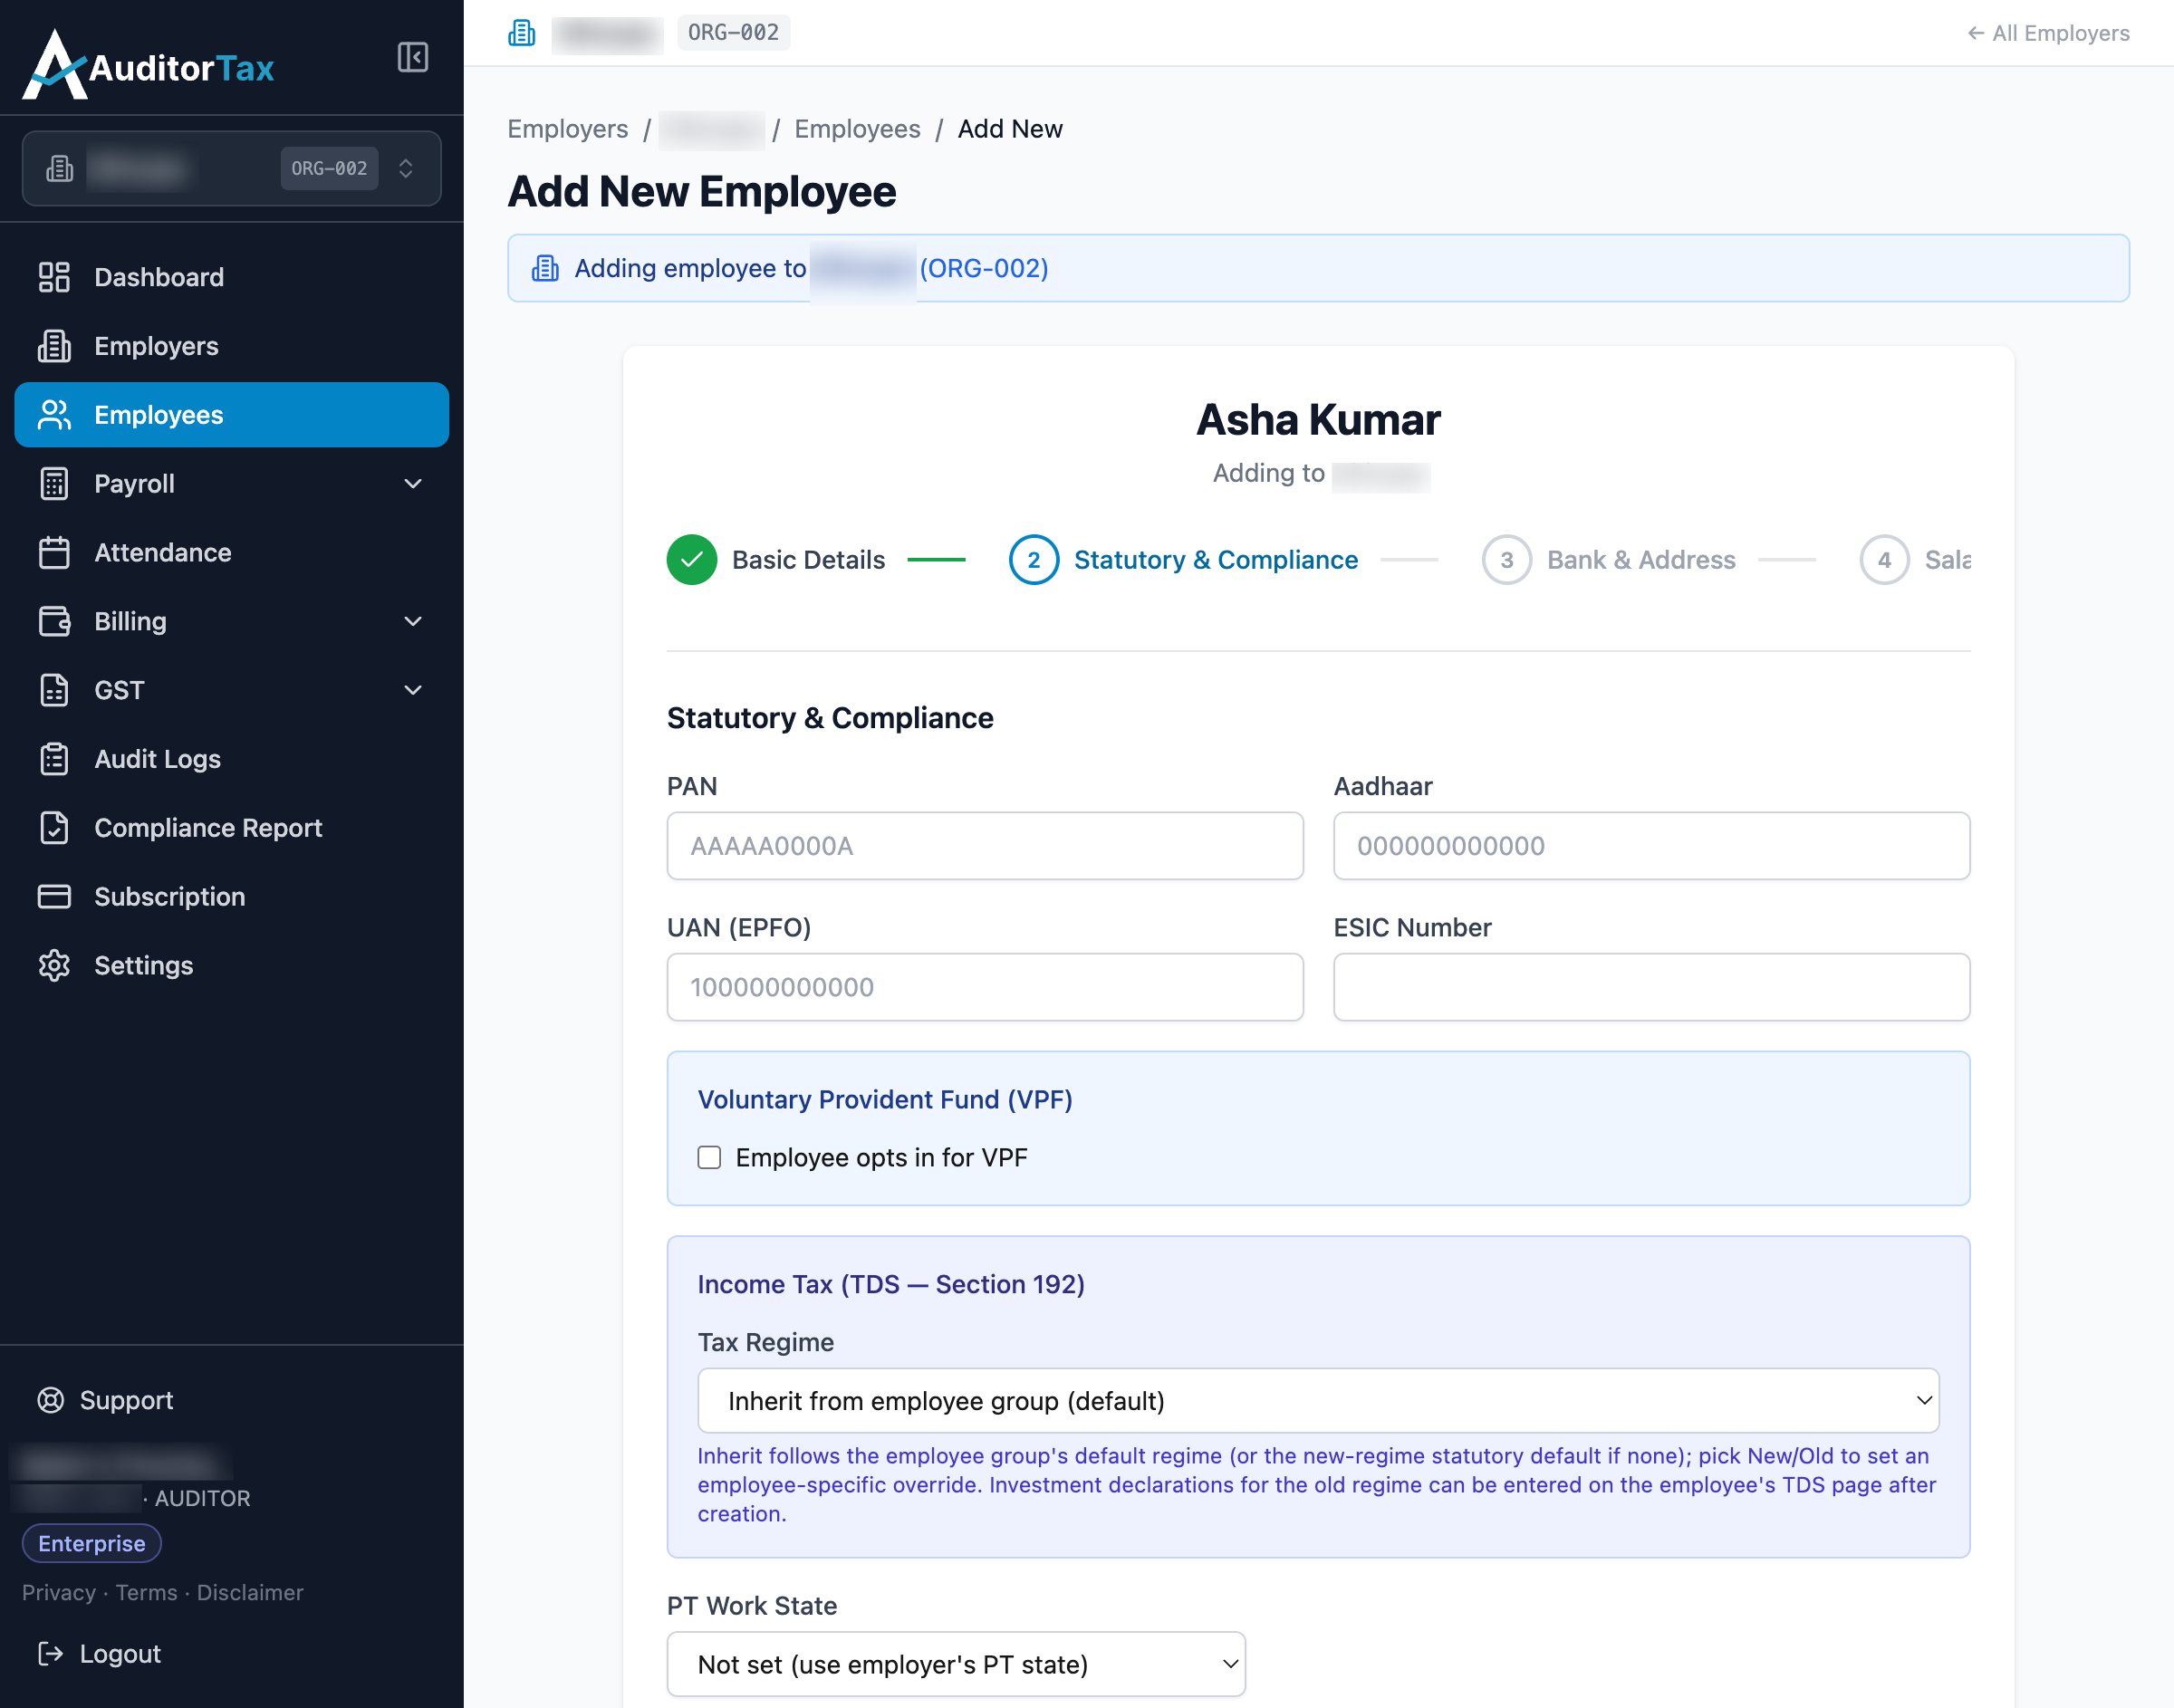Click the AuditorTax logo
Screen dimensions: 2174x1708
coord(148,65)
